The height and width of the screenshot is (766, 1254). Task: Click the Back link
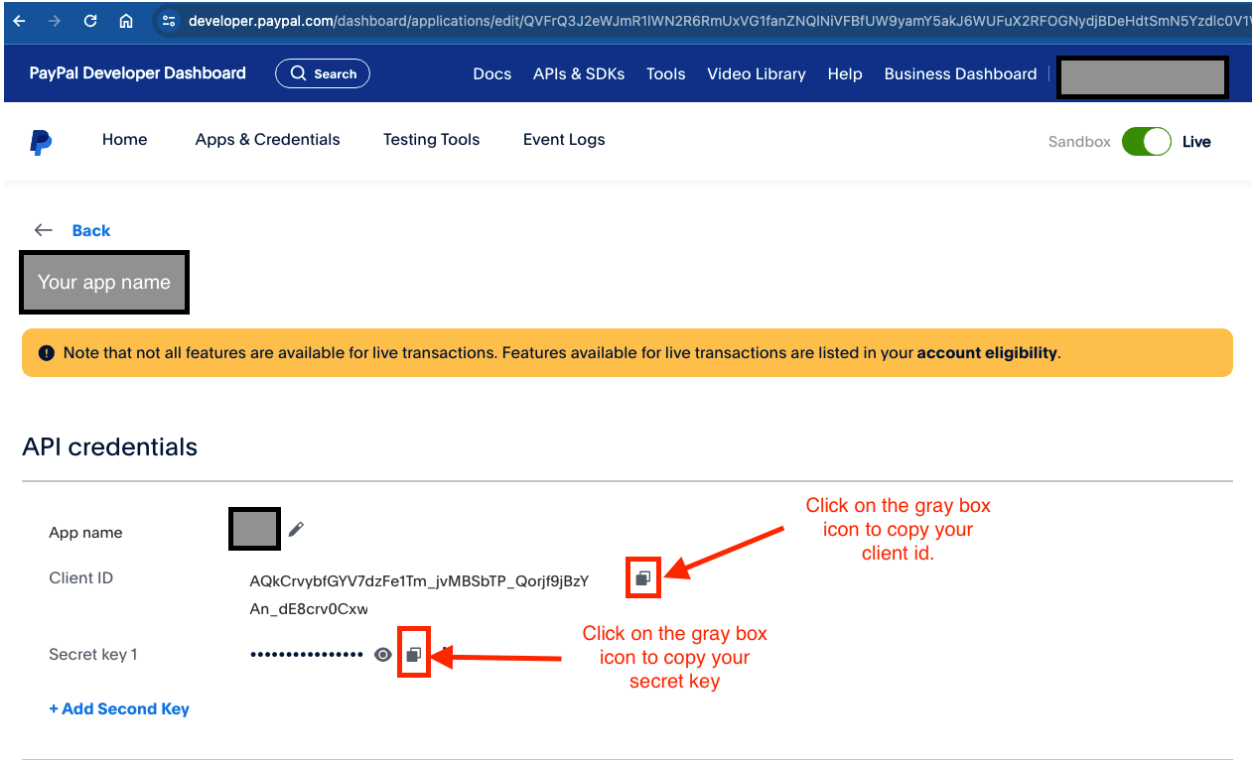coord(91,230)
